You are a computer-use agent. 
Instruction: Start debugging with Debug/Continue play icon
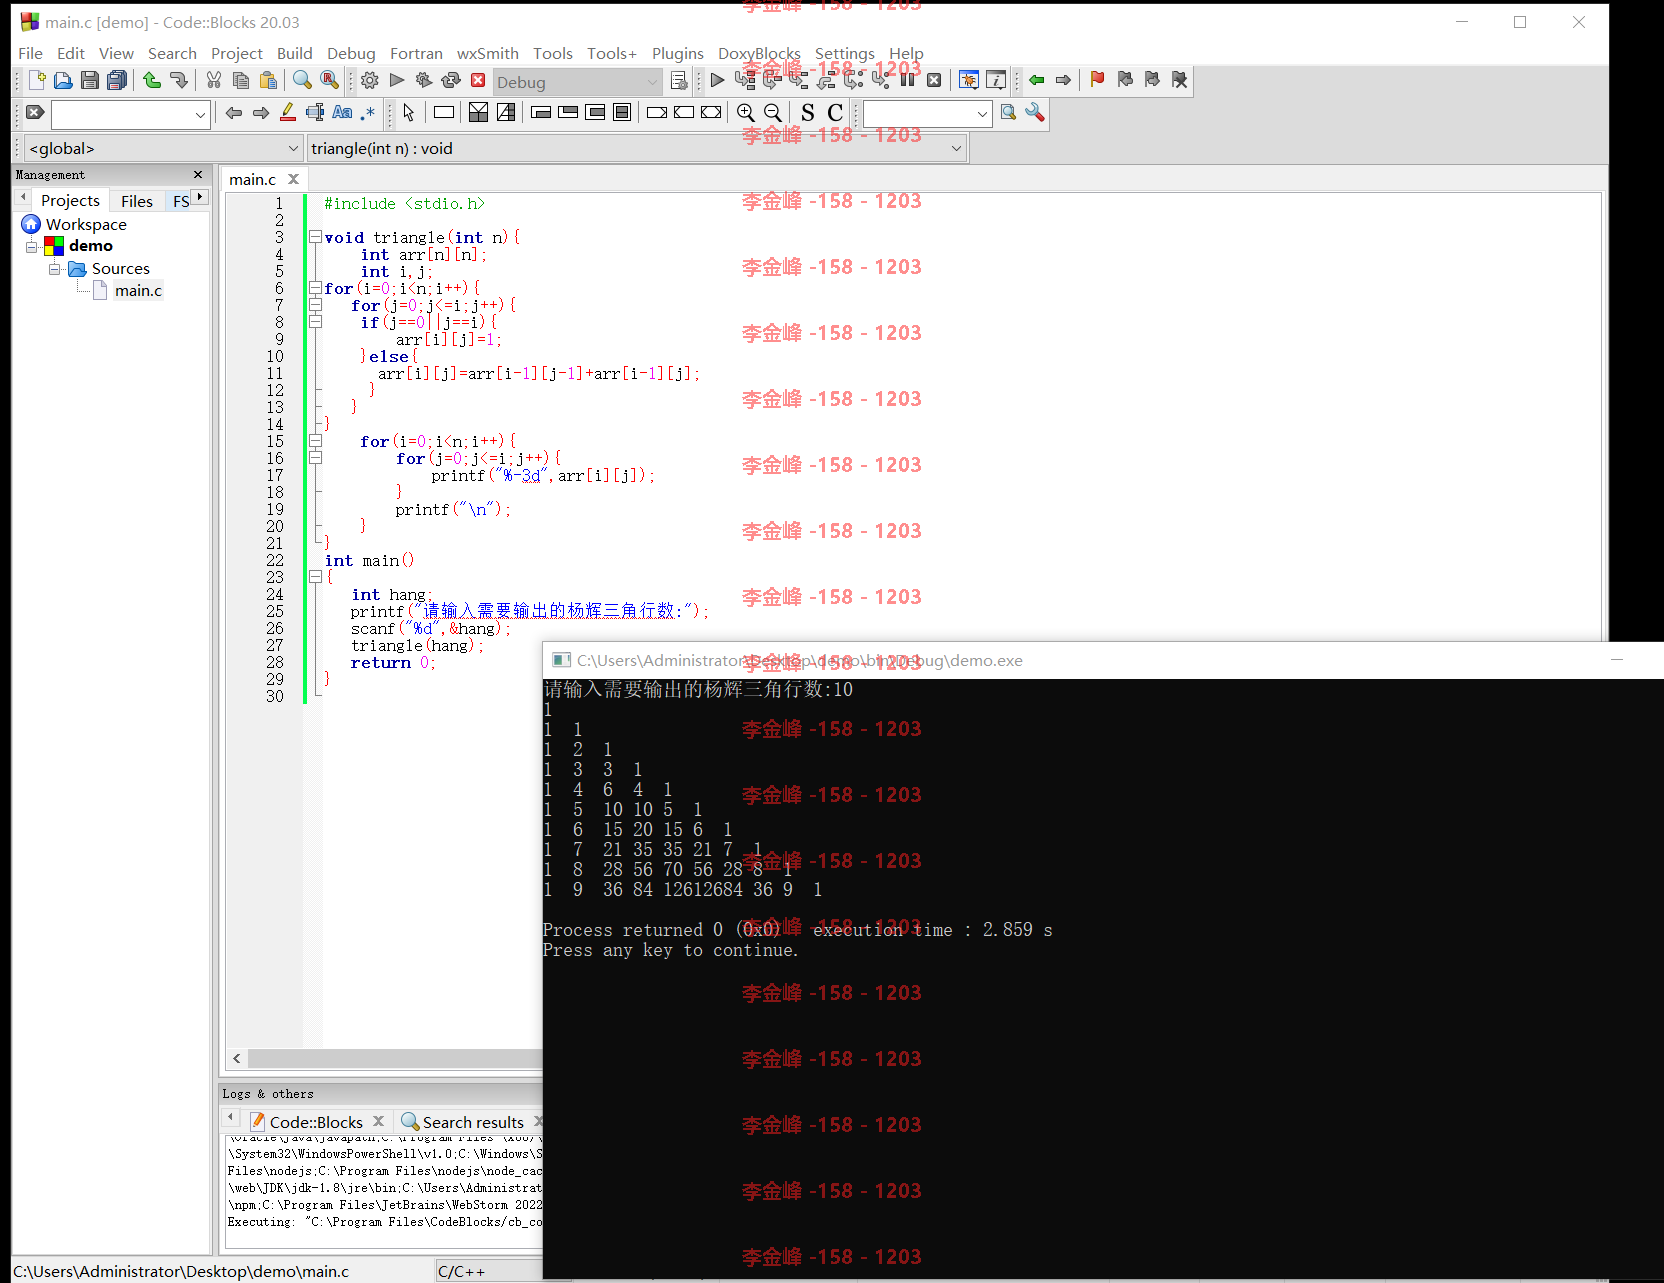(x=718, y=80)
